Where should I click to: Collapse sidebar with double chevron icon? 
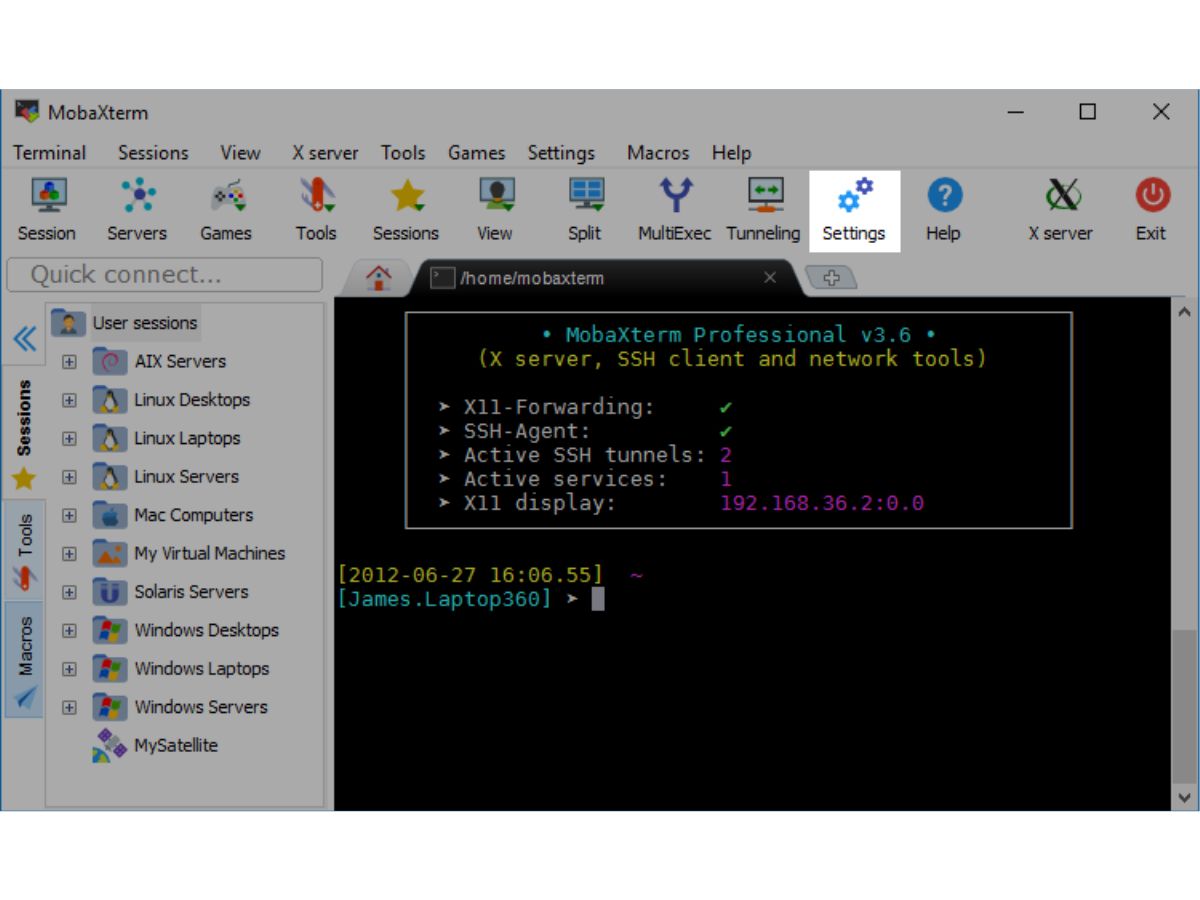pyautogui.click(x=24, y=339)
